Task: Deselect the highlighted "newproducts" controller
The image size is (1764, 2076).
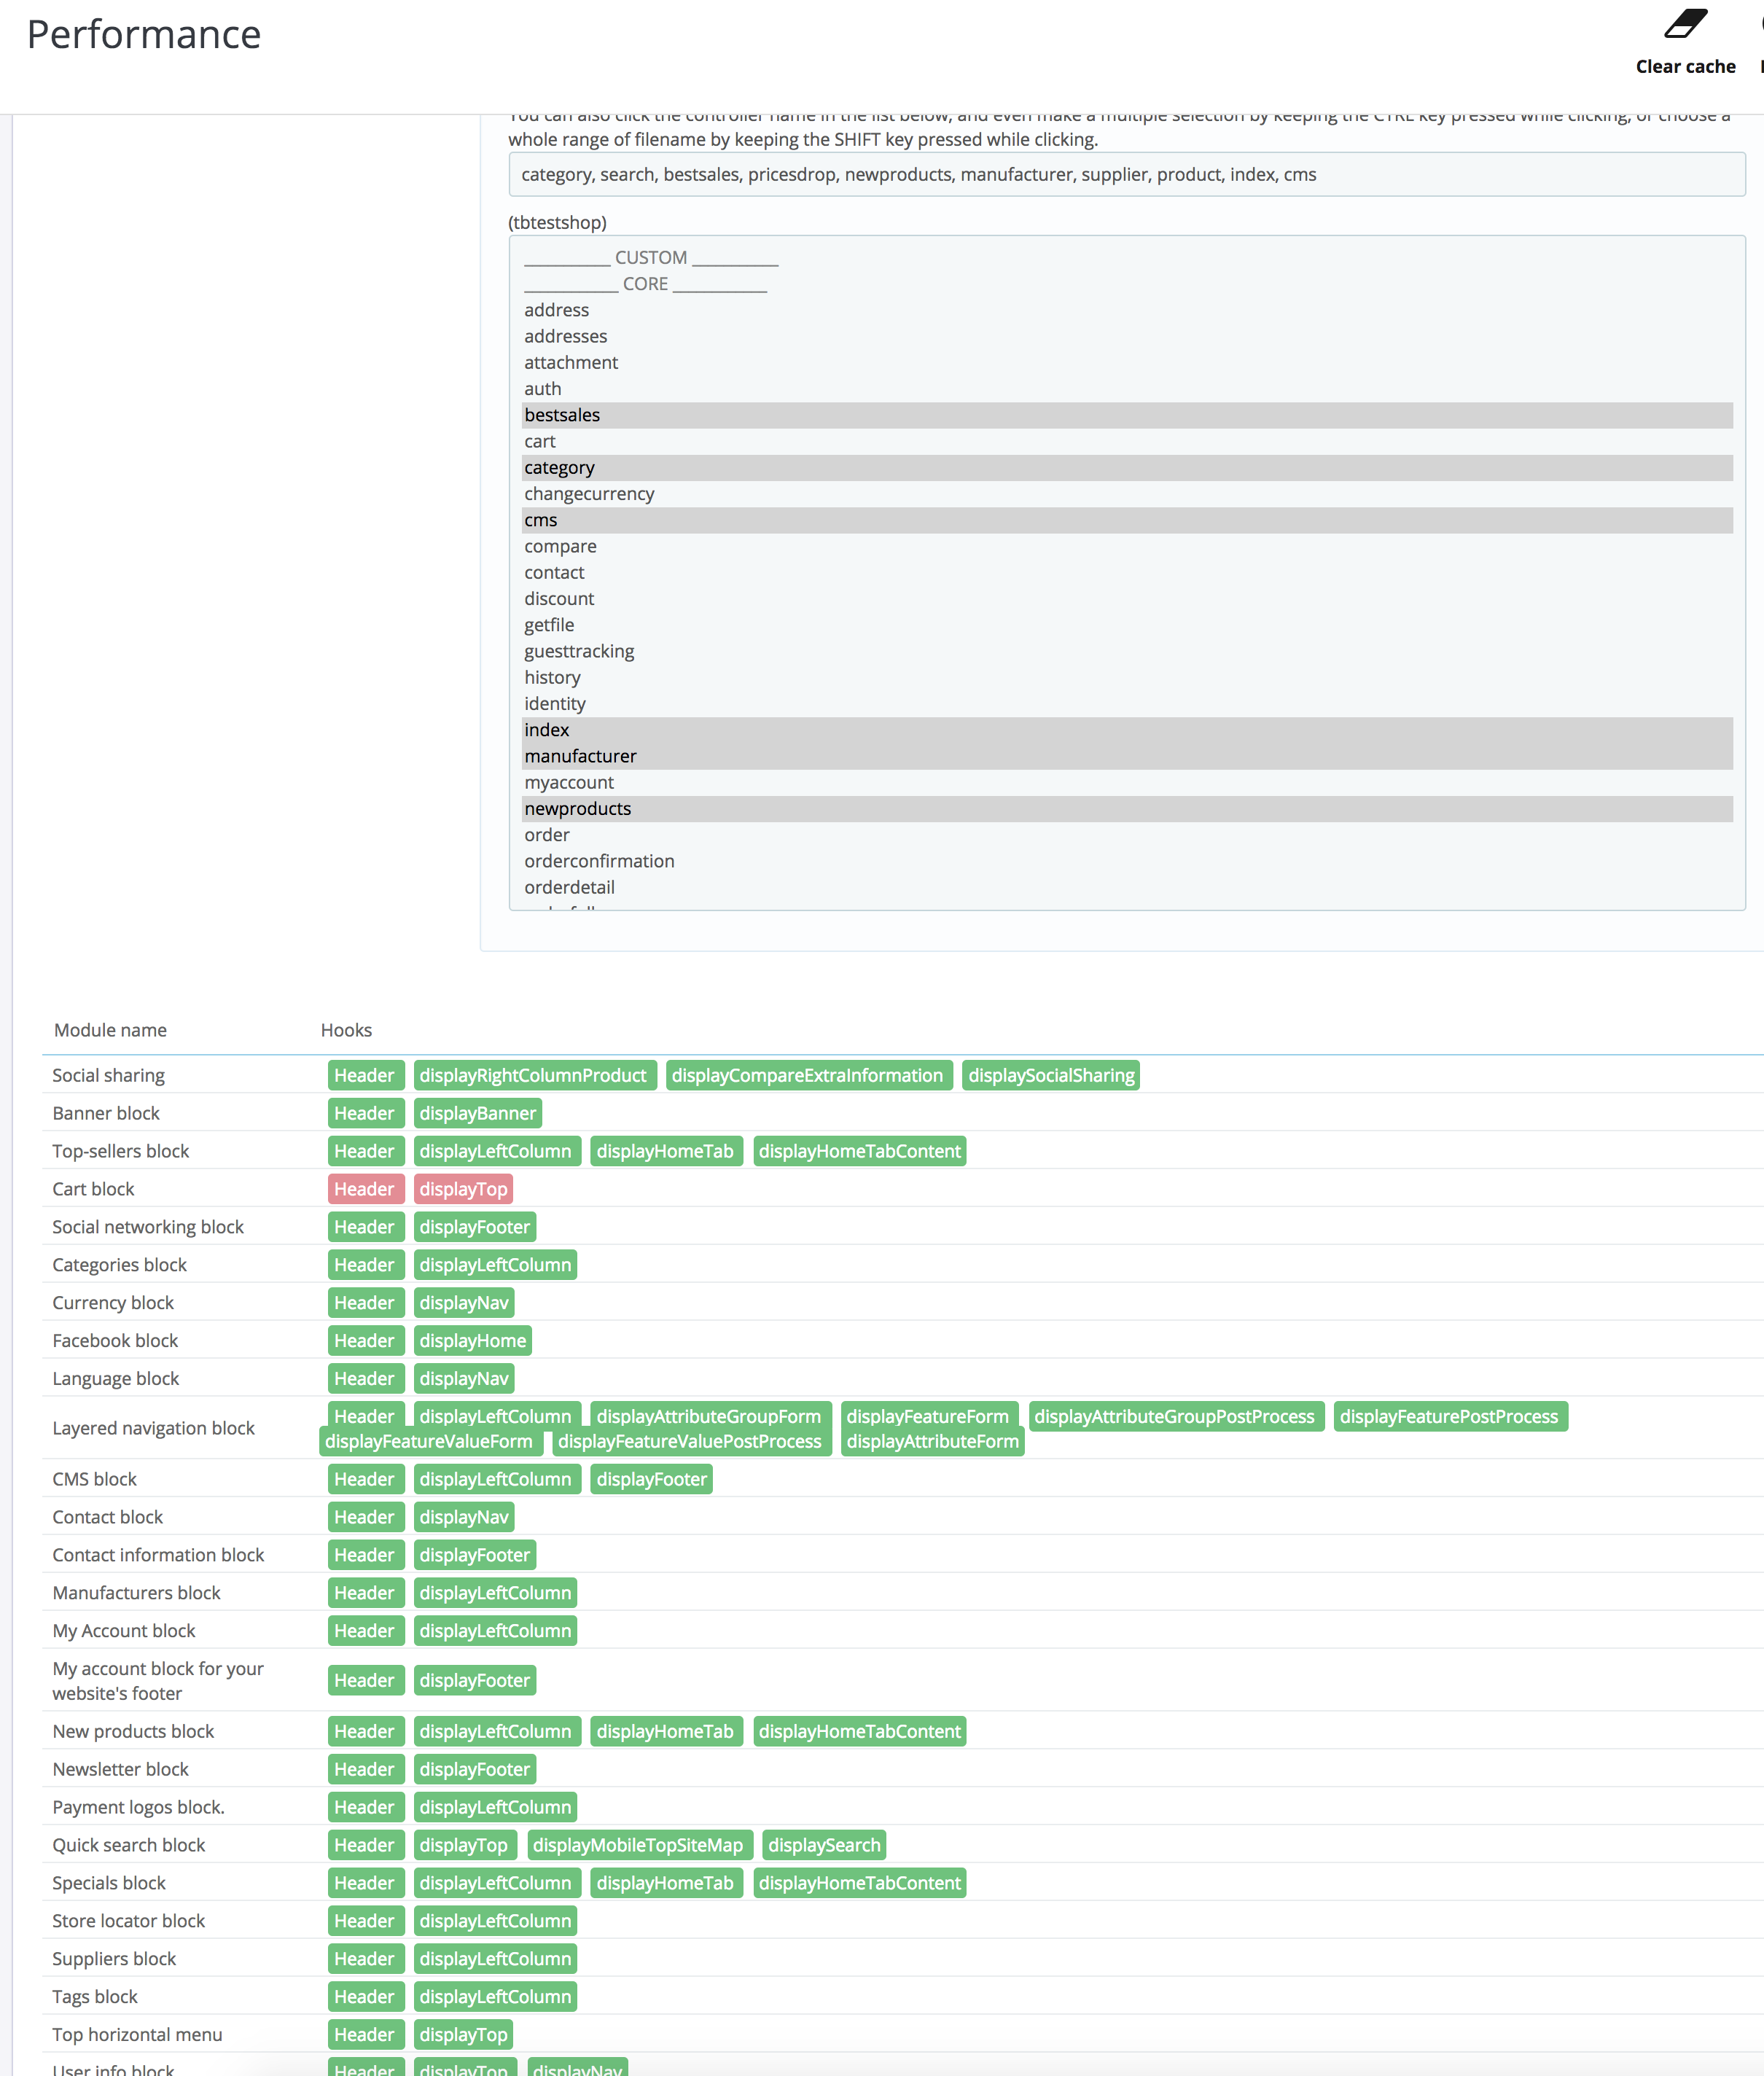Action: tap(578, 808)
